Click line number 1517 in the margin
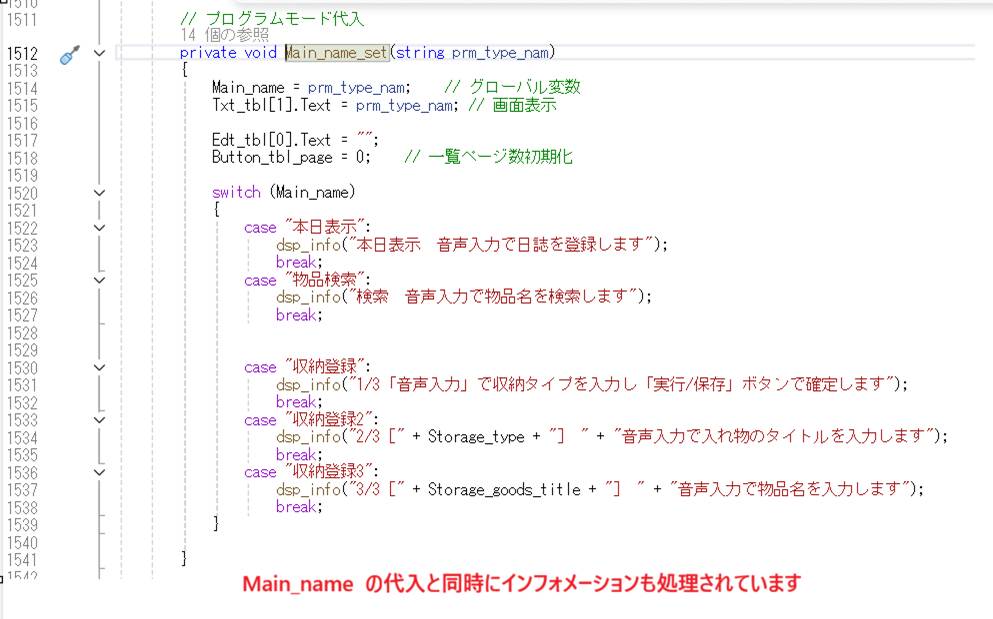The height and width of the screenshot is (619, 993). coord(21,141)
